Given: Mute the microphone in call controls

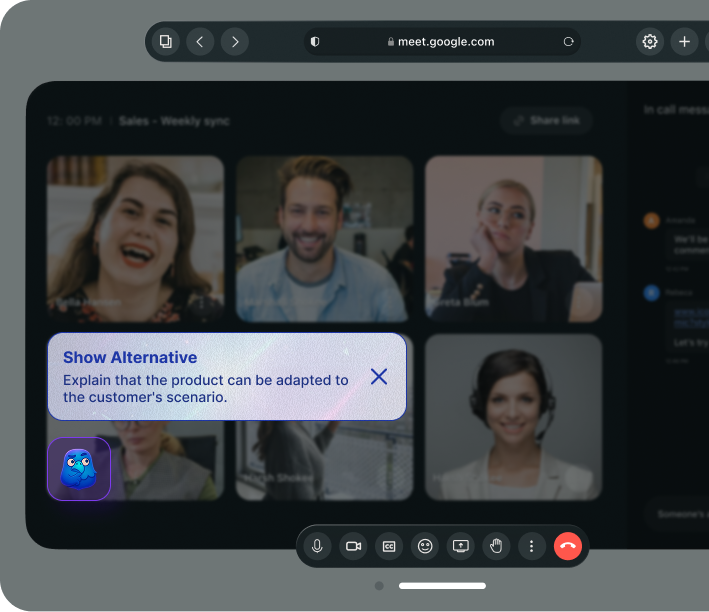Looking at the screenshot, I should point(317,546).
